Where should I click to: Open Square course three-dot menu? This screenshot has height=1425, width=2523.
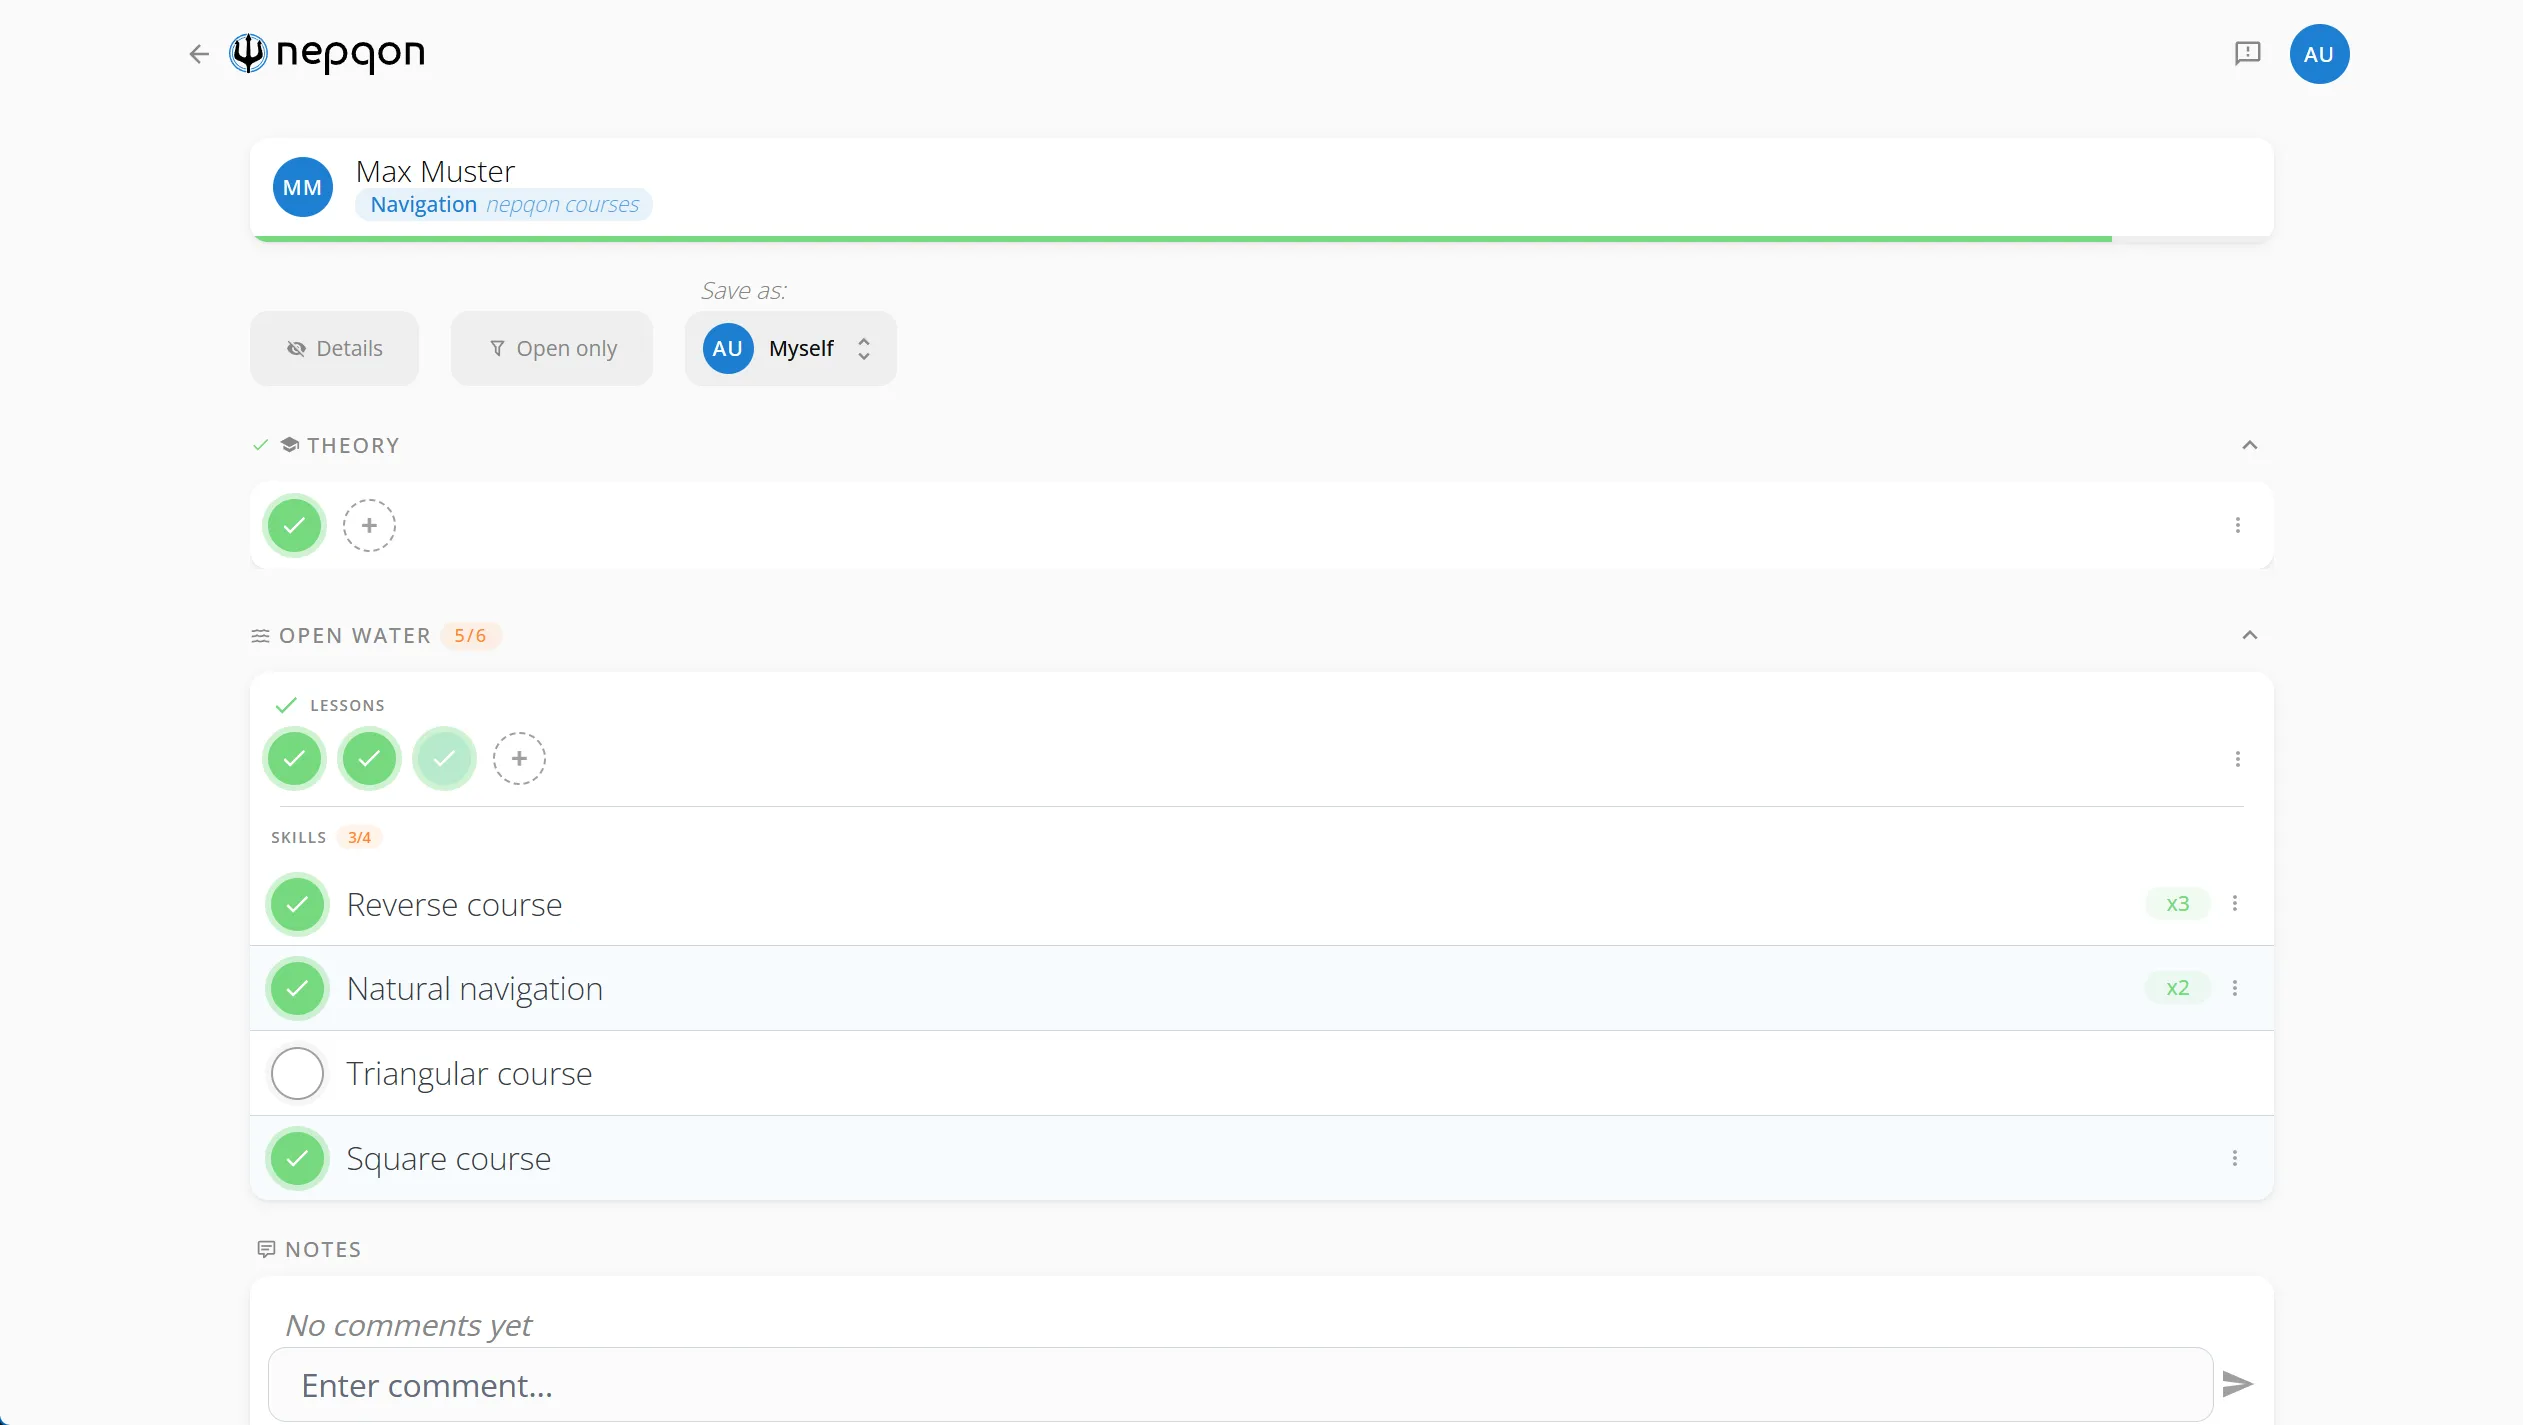tap(2235, 1158)
